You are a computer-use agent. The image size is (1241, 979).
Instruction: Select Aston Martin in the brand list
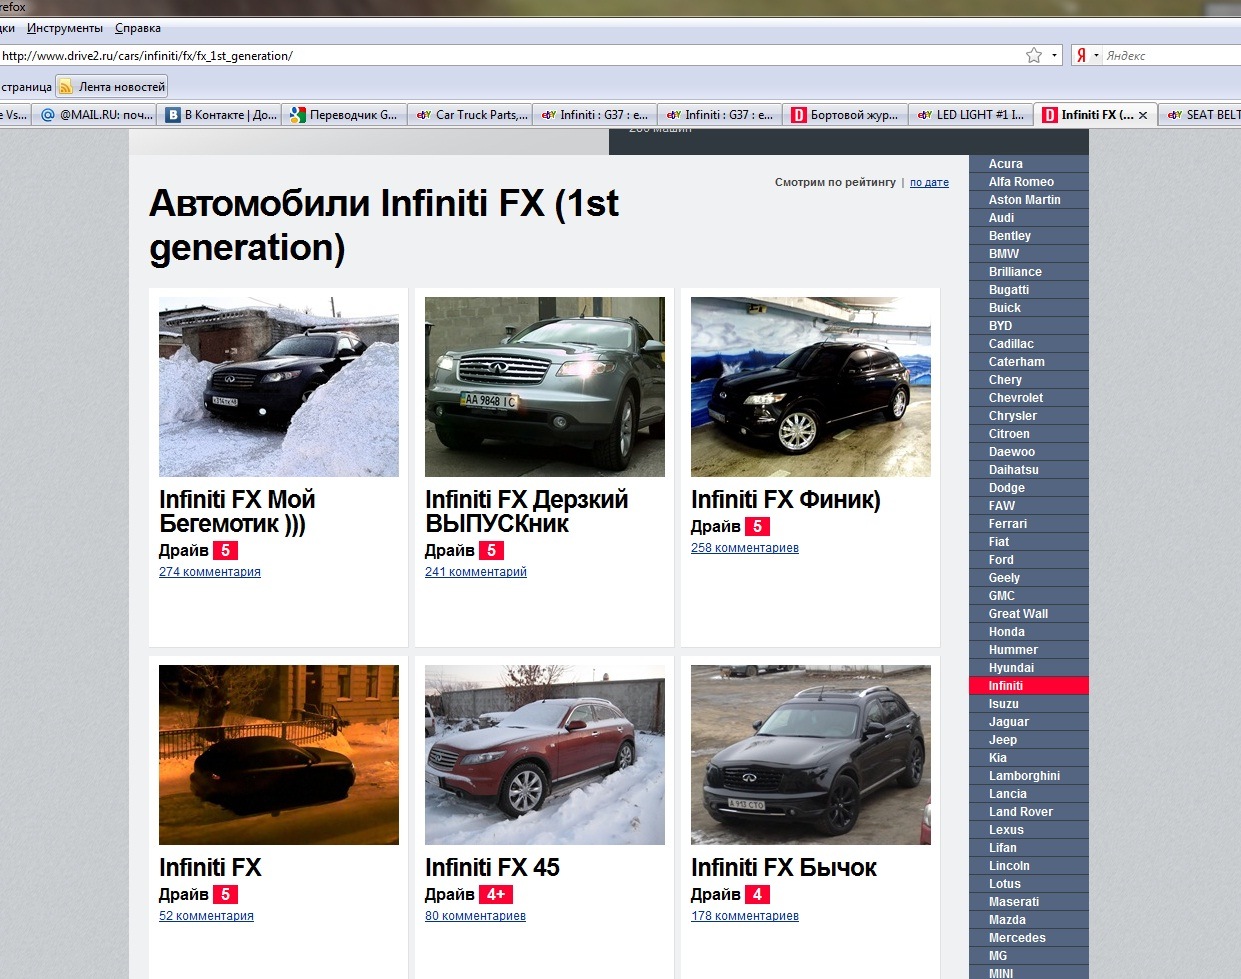[x=1029, y=200]
